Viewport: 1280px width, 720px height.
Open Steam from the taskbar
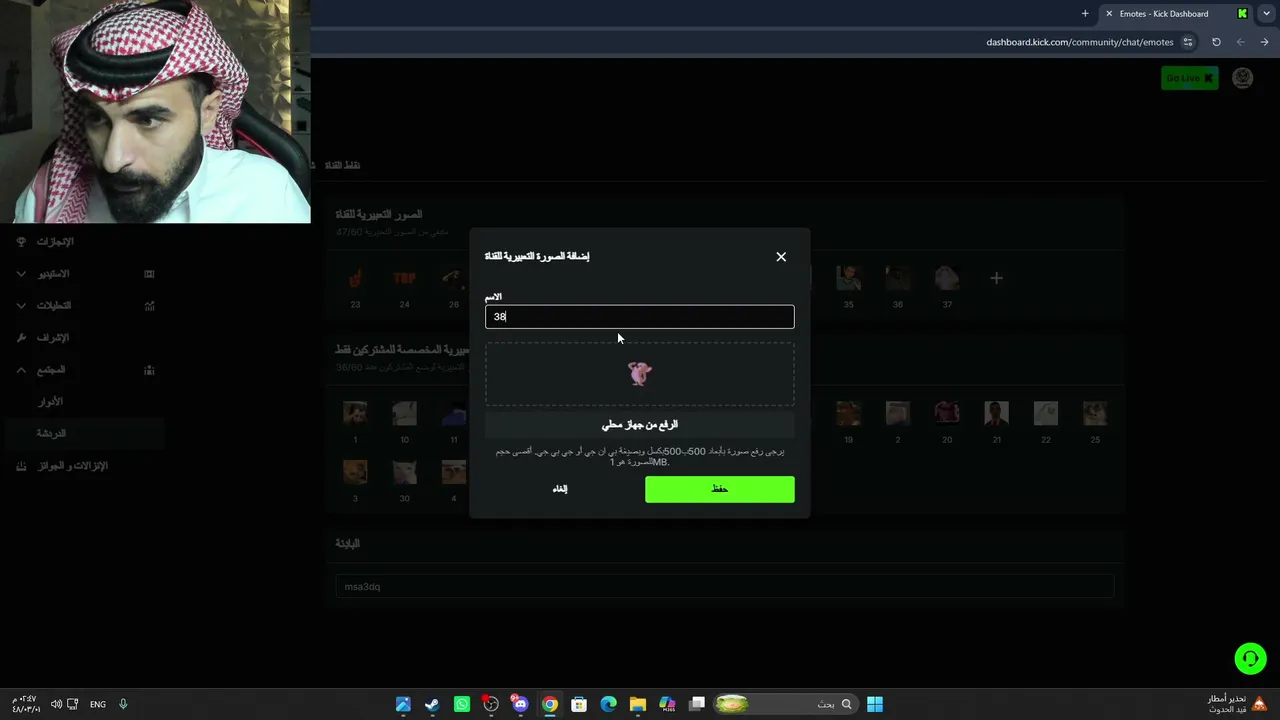coord(432,704)
